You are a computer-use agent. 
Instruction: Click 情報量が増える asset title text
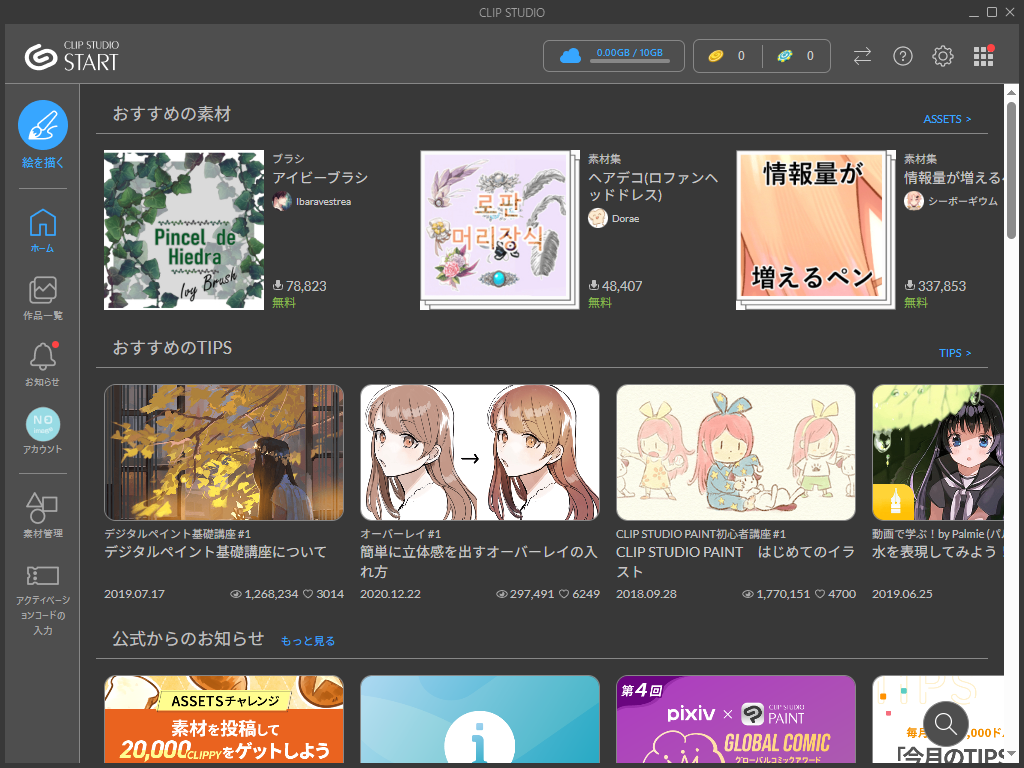pyautogui.click(x=953, y=178)
